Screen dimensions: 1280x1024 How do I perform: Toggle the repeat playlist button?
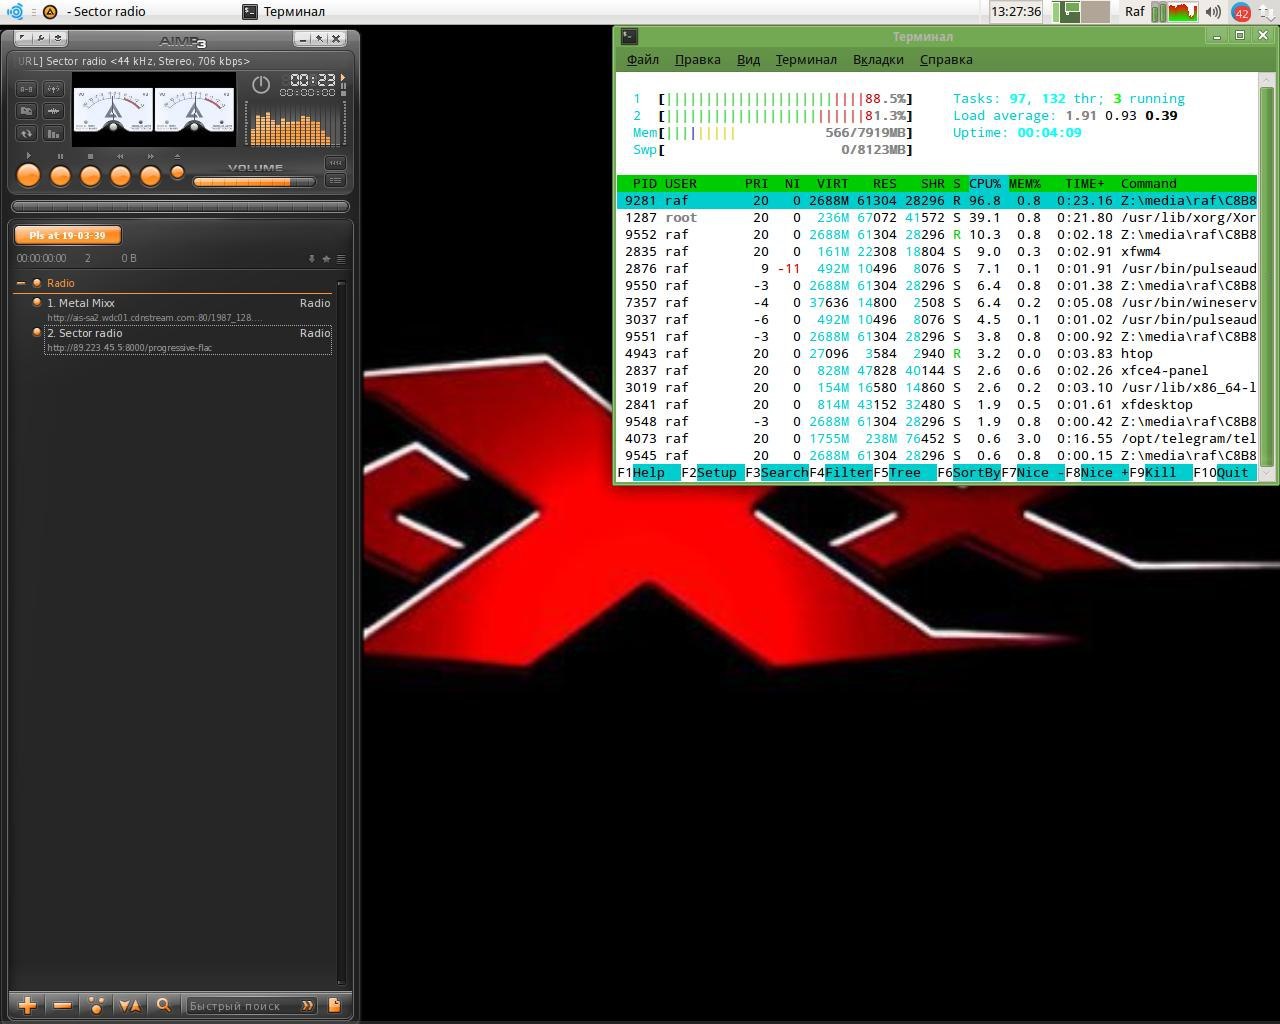click(27, 133)
